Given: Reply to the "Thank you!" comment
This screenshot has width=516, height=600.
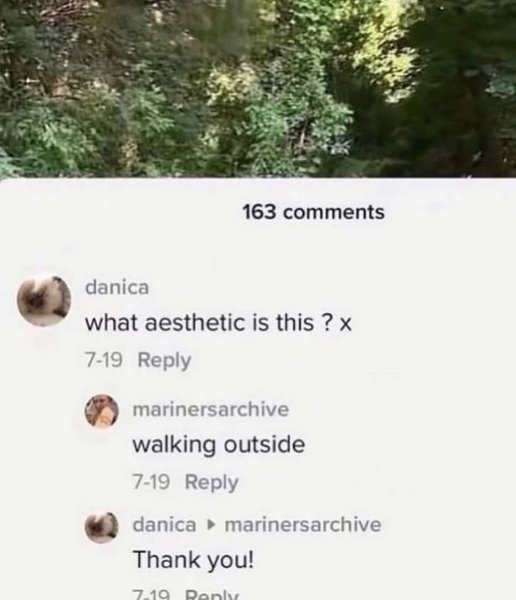Looking at the screenshot, I should (211, 594).
